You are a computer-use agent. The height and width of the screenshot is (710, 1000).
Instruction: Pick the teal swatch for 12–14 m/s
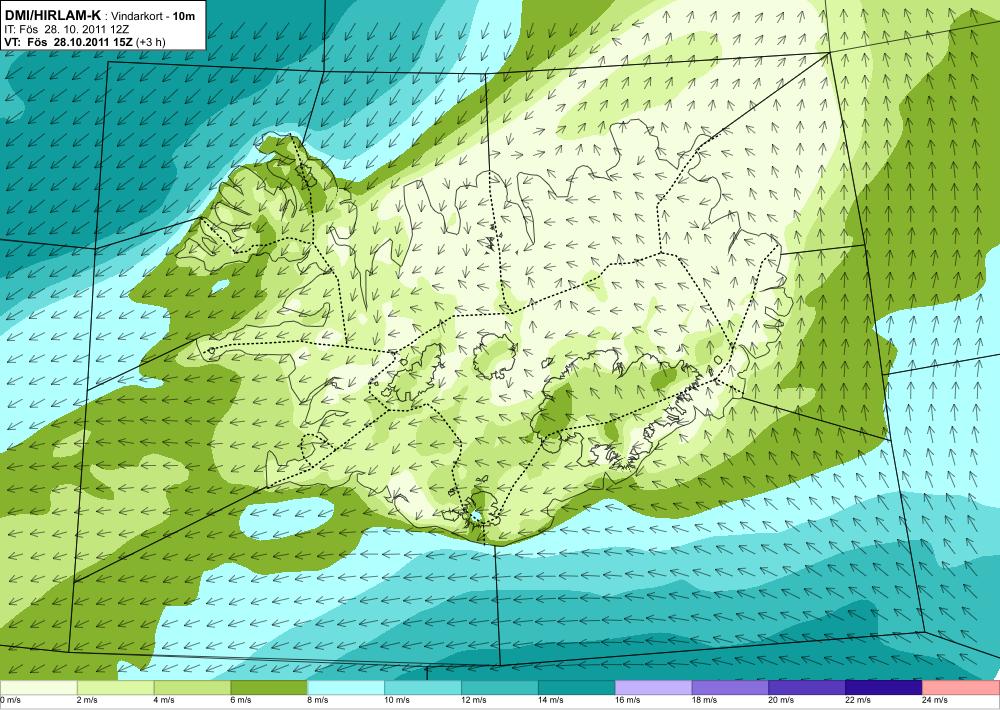[499, 688]
